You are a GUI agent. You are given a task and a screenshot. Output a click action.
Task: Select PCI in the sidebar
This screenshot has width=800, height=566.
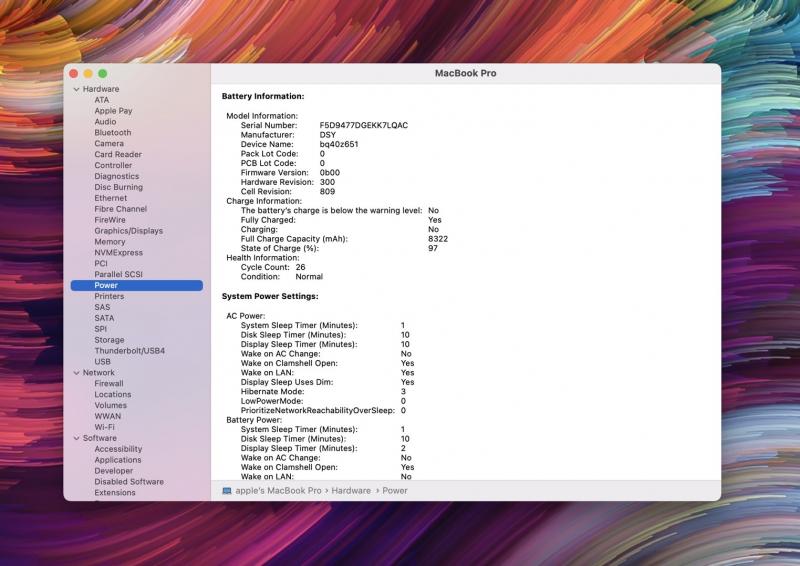(101, 263)
